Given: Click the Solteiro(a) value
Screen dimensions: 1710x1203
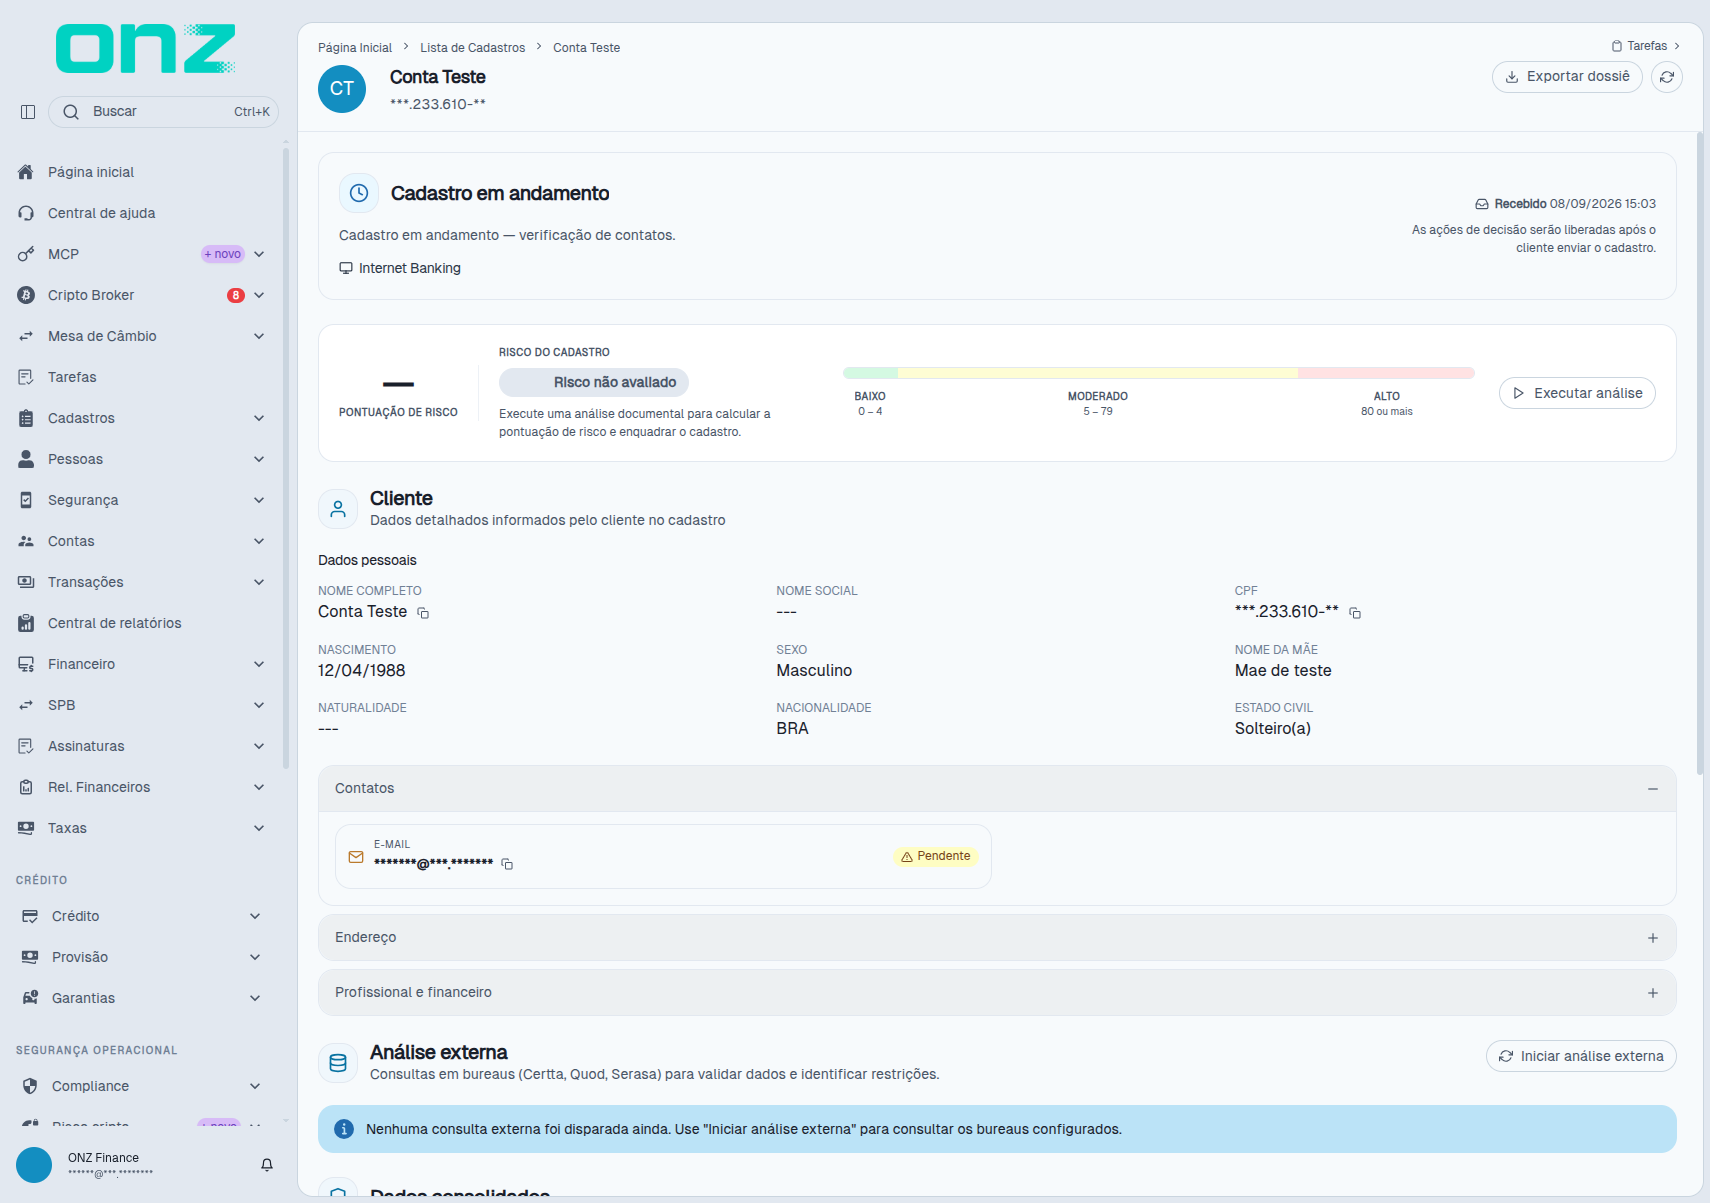Looking at the screenshot, I should pyautogui.click(x=1273, y=729).
